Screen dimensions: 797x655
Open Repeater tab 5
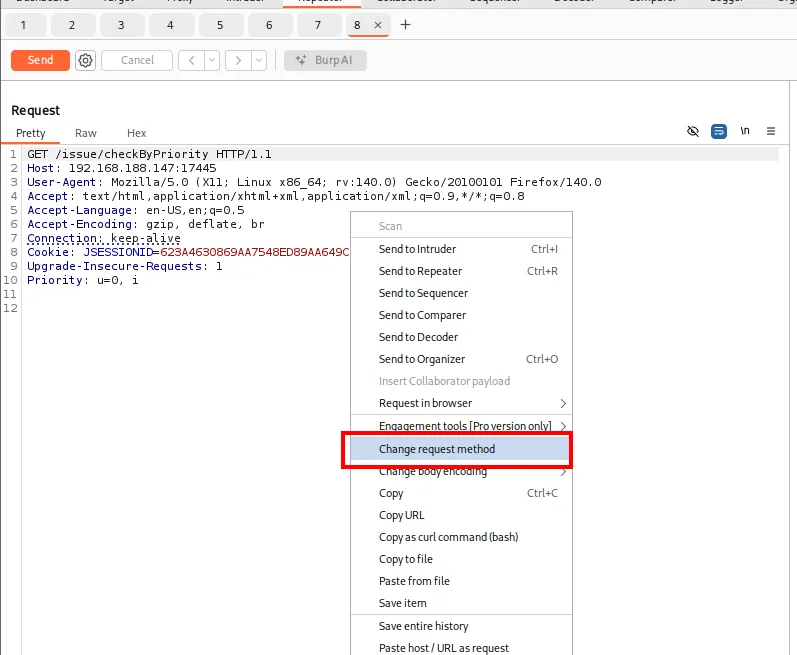pos(220,25)
